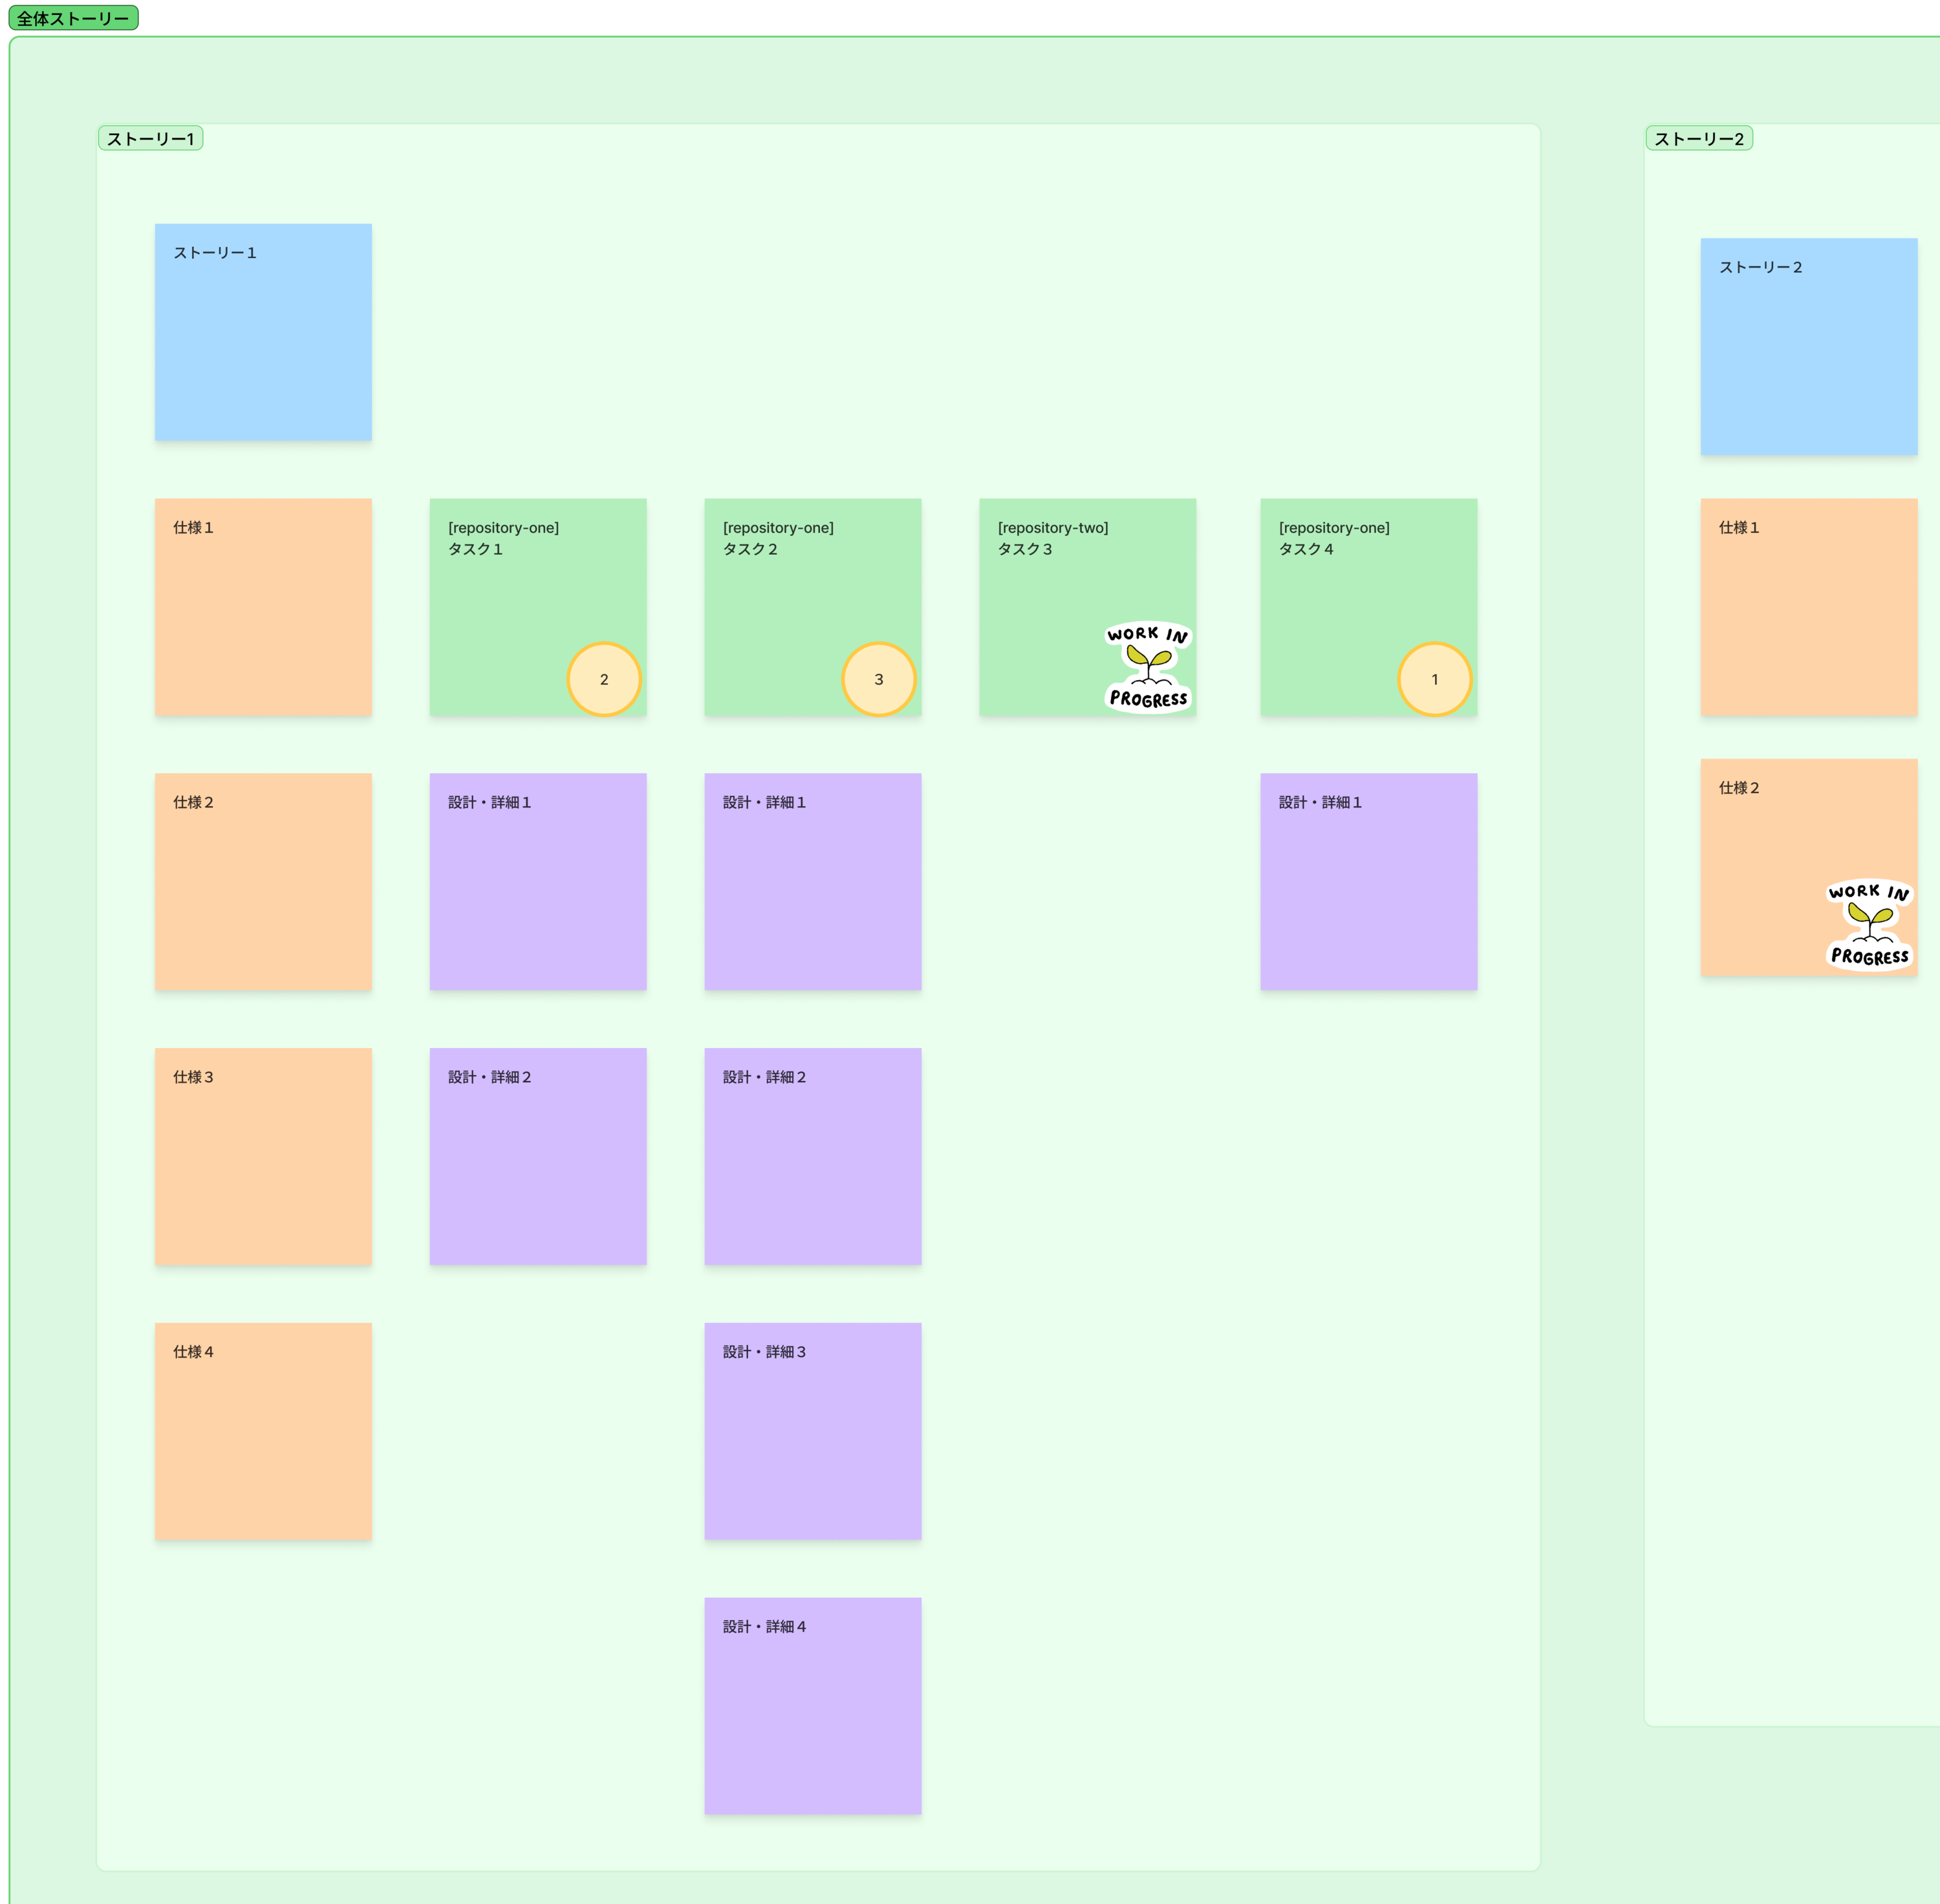
Task: Click the number 1 stamp on タスク4
Action: (x=1435, y=679)
